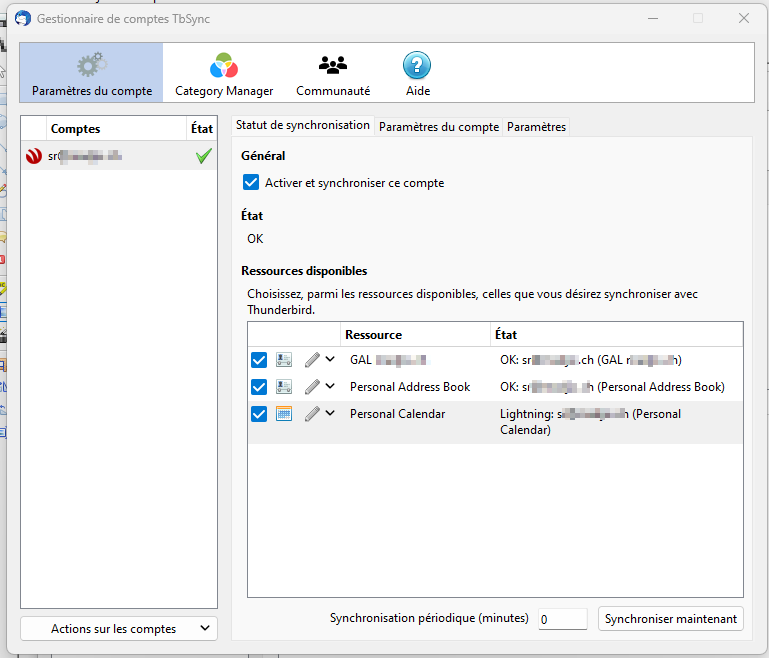Uncheck the GAL resource checkbox

point(259,360)
